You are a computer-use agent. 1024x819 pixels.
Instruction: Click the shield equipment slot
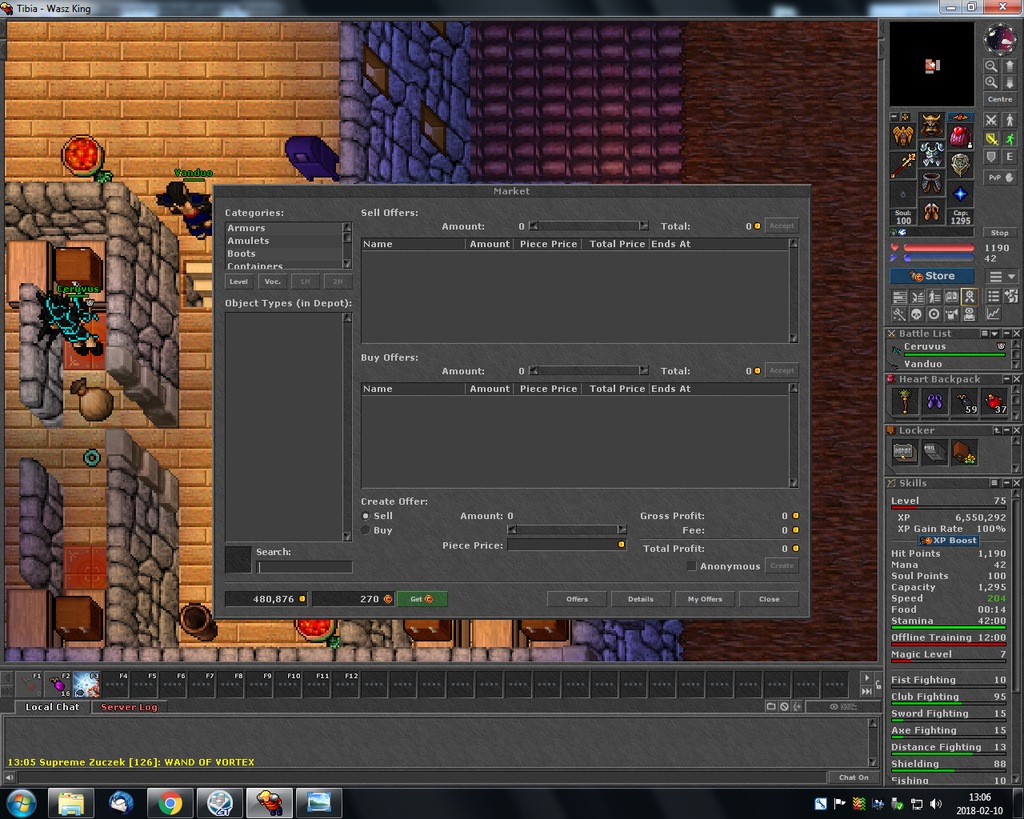coord(960,165)
